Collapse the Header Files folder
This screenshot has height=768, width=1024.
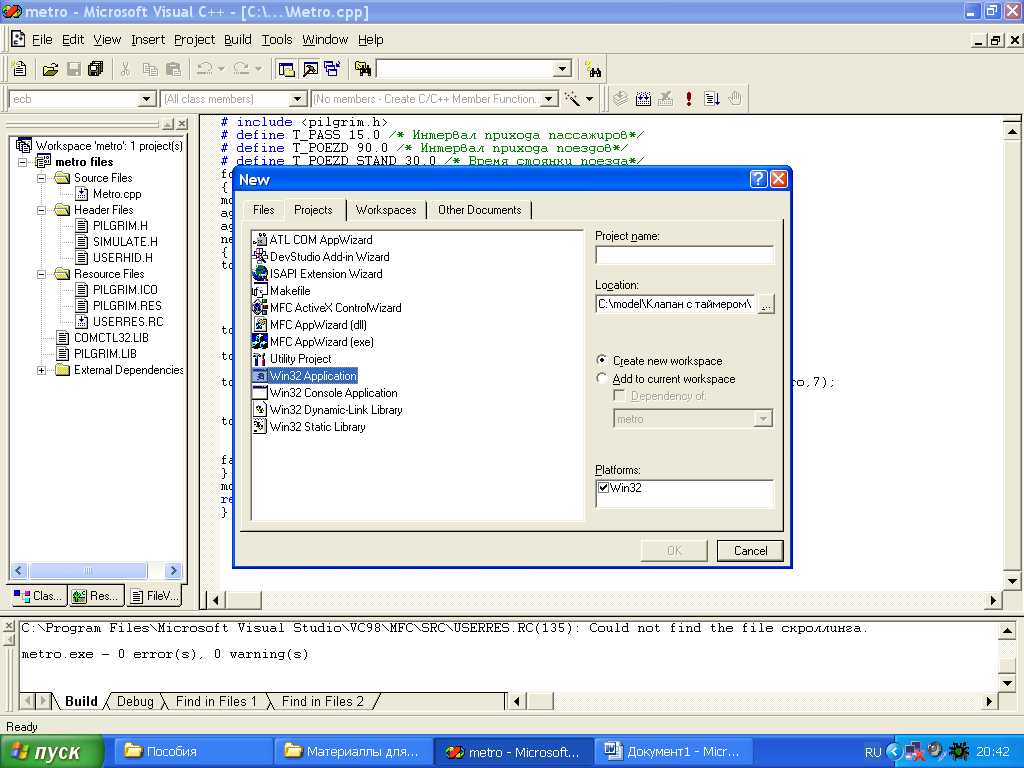(41, 210)
